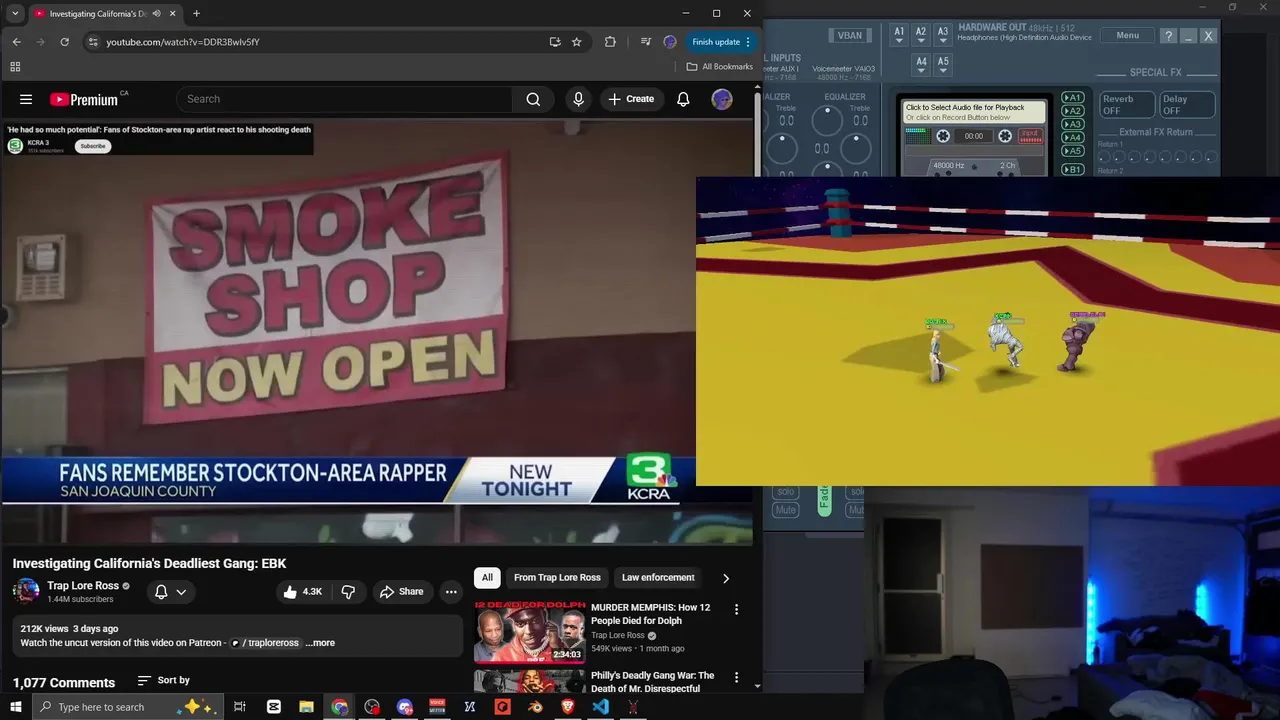
Task: Reload the page in Chrome
Action: pos(65,42)
